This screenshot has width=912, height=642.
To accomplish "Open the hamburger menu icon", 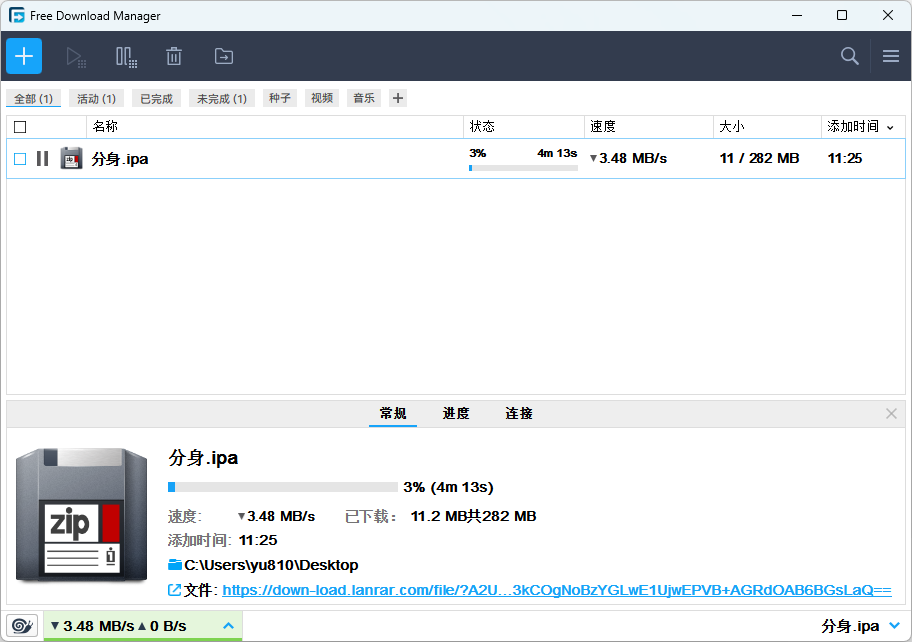I will (890, 56).
